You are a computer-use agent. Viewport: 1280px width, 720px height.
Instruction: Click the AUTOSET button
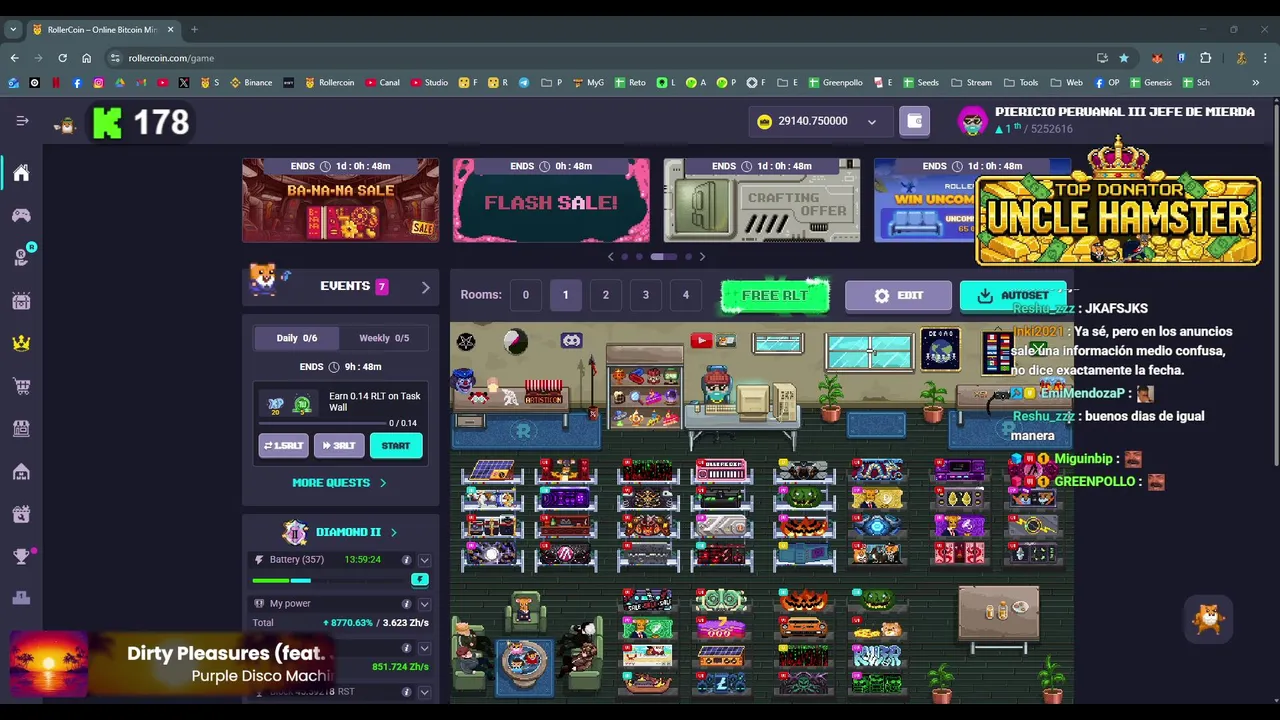pyautogui.click(x=1013, y=296)
